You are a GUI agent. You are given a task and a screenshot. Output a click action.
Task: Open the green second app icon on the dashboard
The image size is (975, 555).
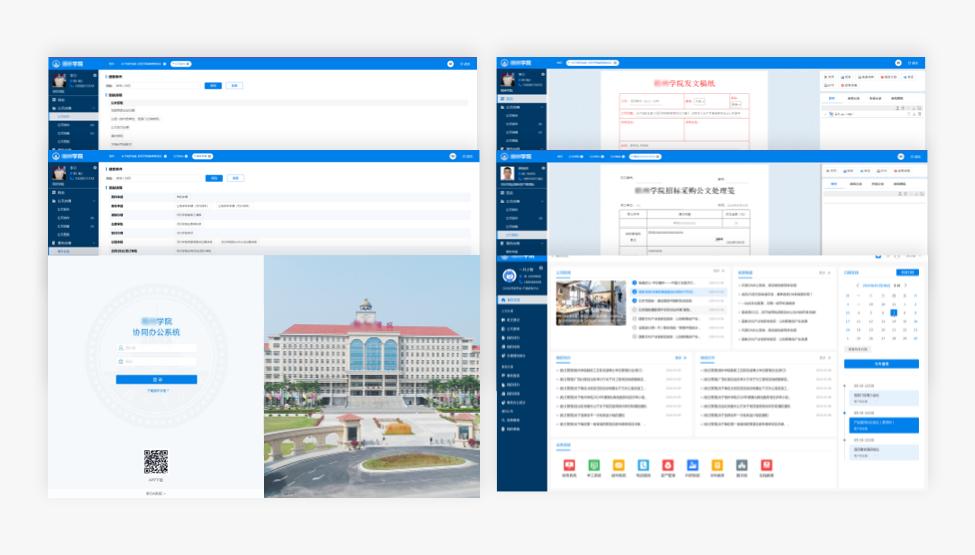[594, 465]
